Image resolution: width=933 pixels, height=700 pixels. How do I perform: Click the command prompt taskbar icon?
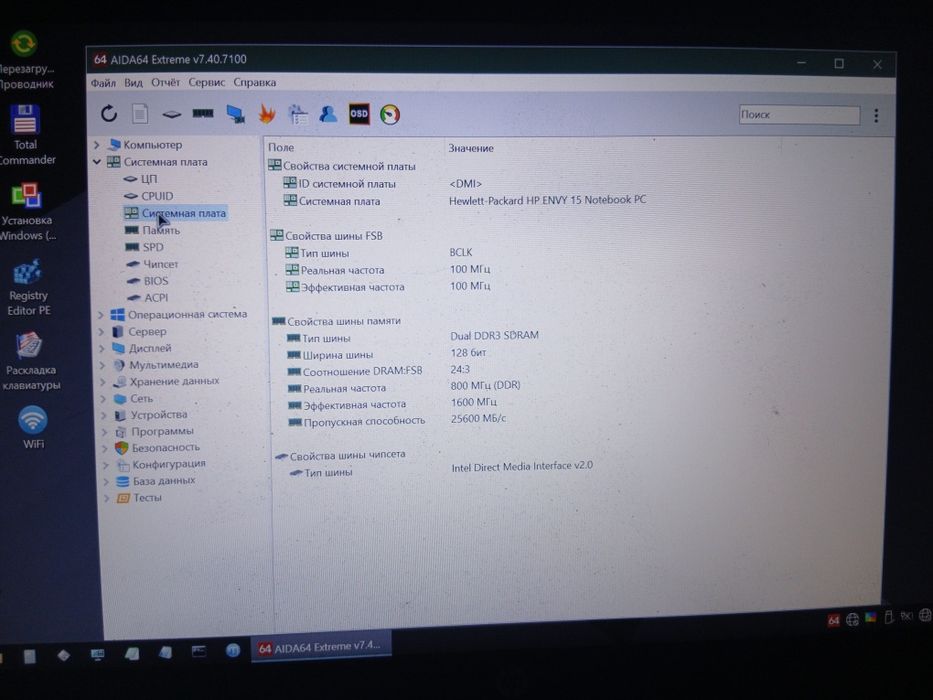click(x=199, y=651)
